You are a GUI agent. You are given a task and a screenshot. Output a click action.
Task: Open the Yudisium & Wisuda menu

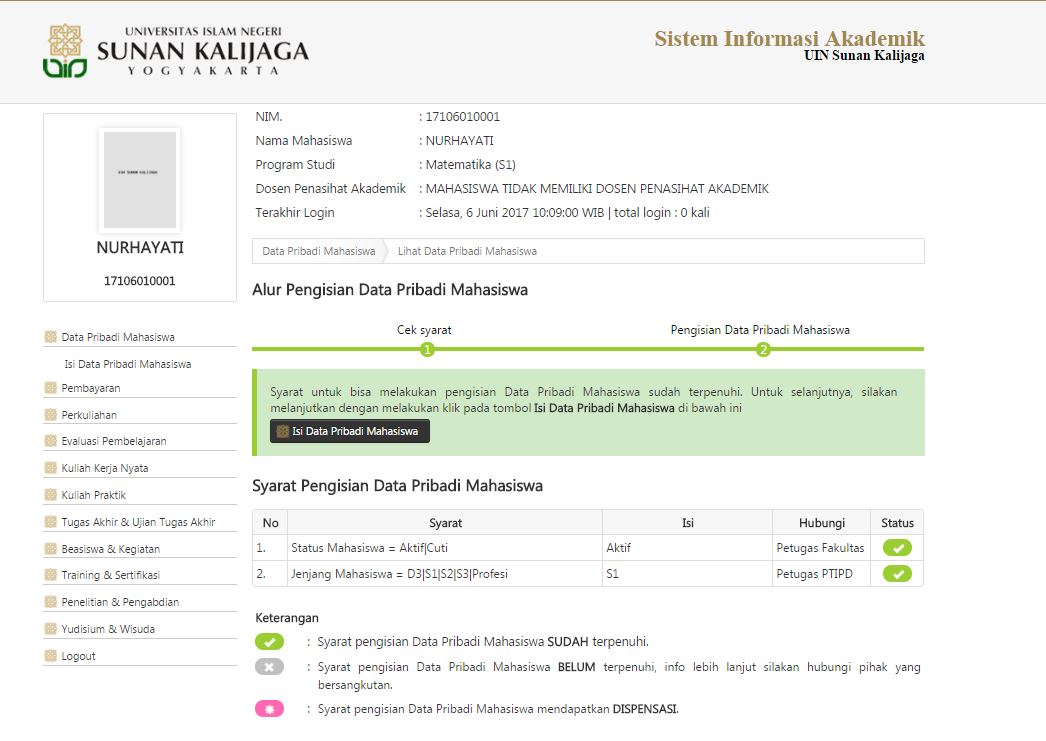point(108,629)
